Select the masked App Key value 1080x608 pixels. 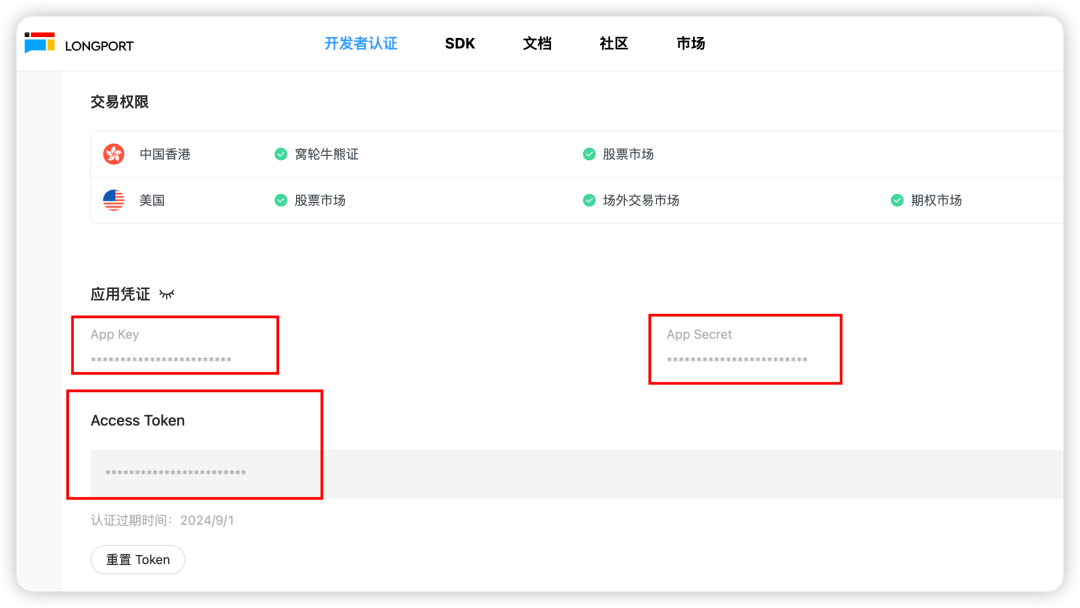tap(161, 360)
